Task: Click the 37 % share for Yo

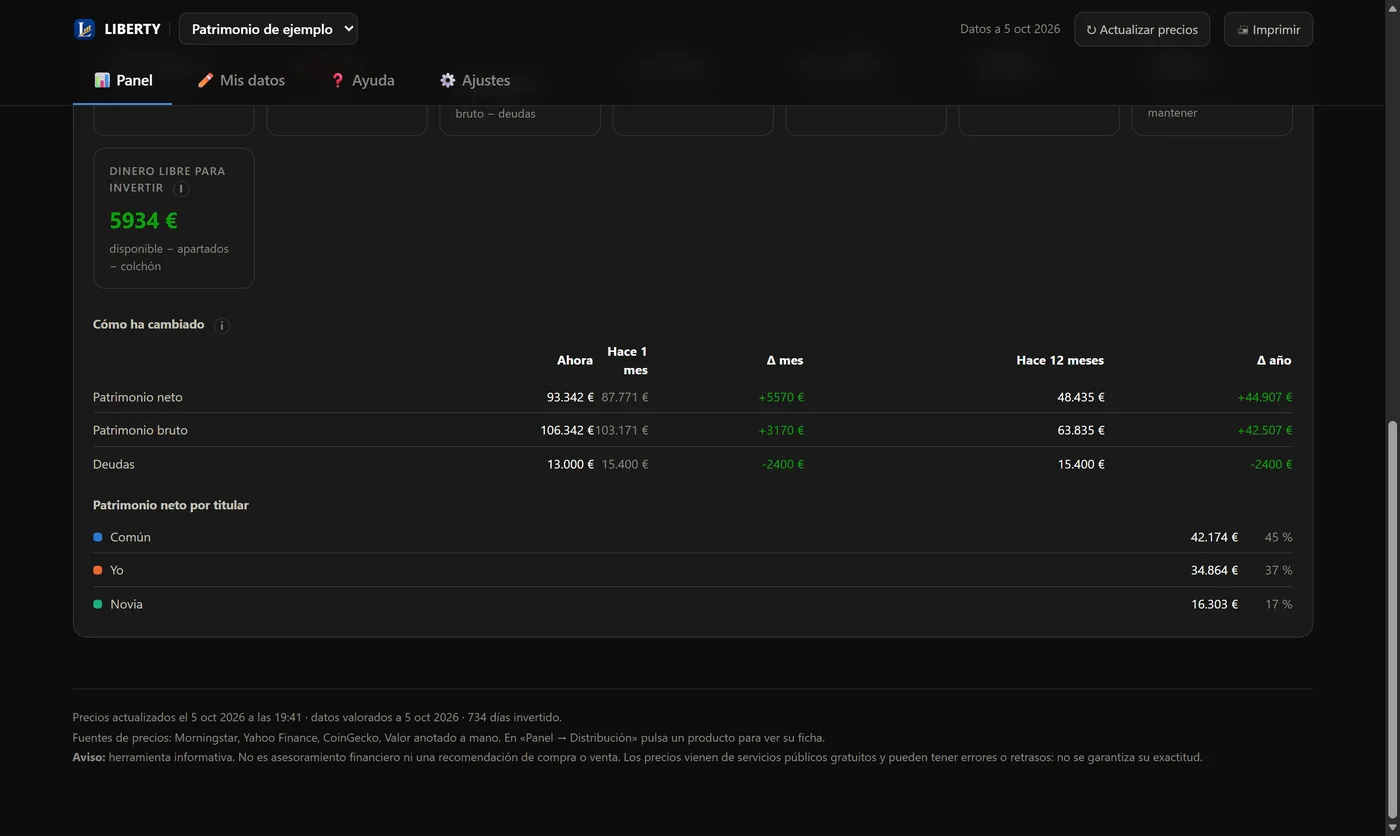Action: [x=1279, y=570]
